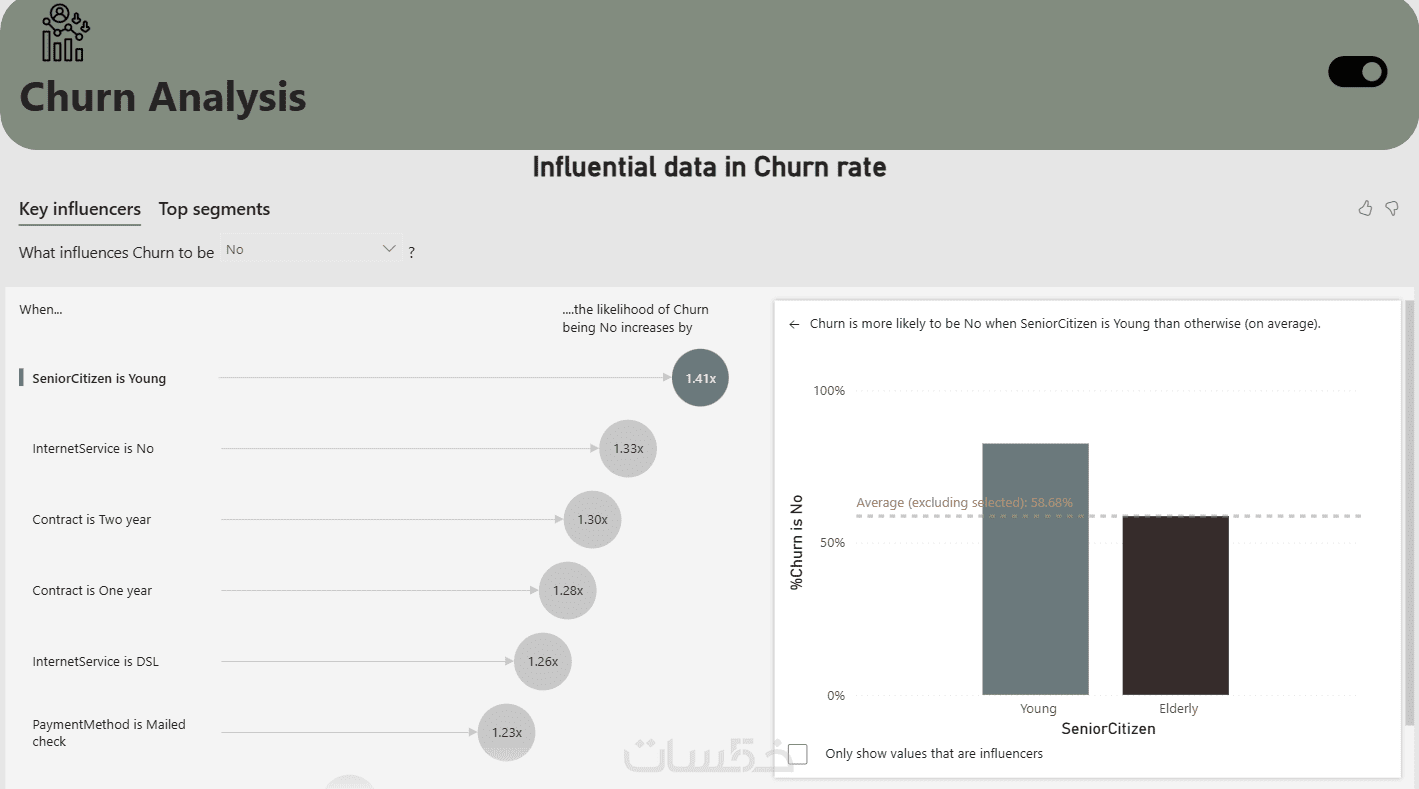This screenshot has height=789, width=1419.
Task: Click the 1.23x Mailed check bubble
Action: point(506,732)
